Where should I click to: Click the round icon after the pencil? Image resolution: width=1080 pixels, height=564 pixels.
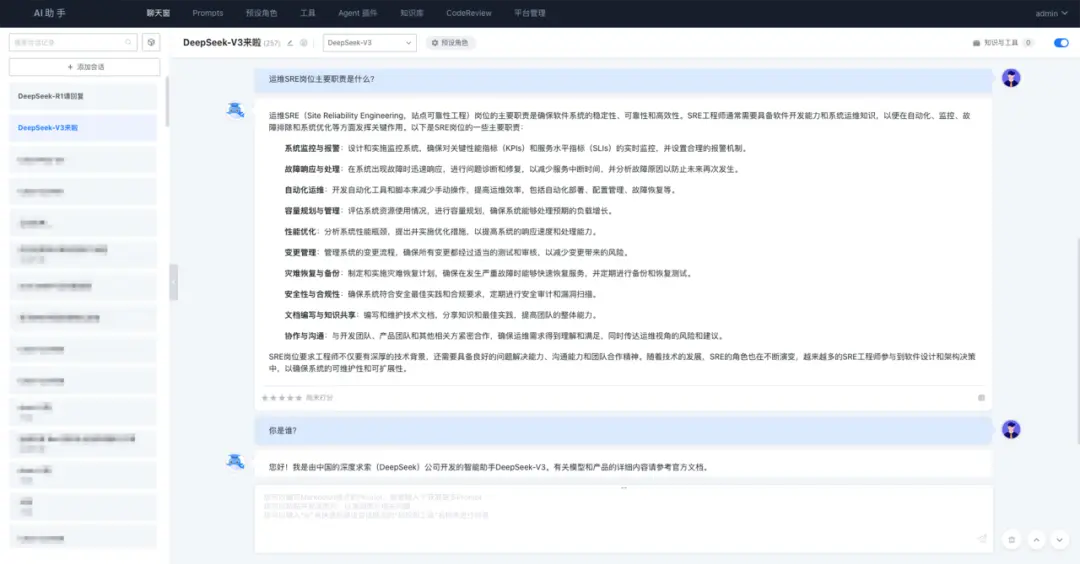pyautogui.click(x=304, y=43)
